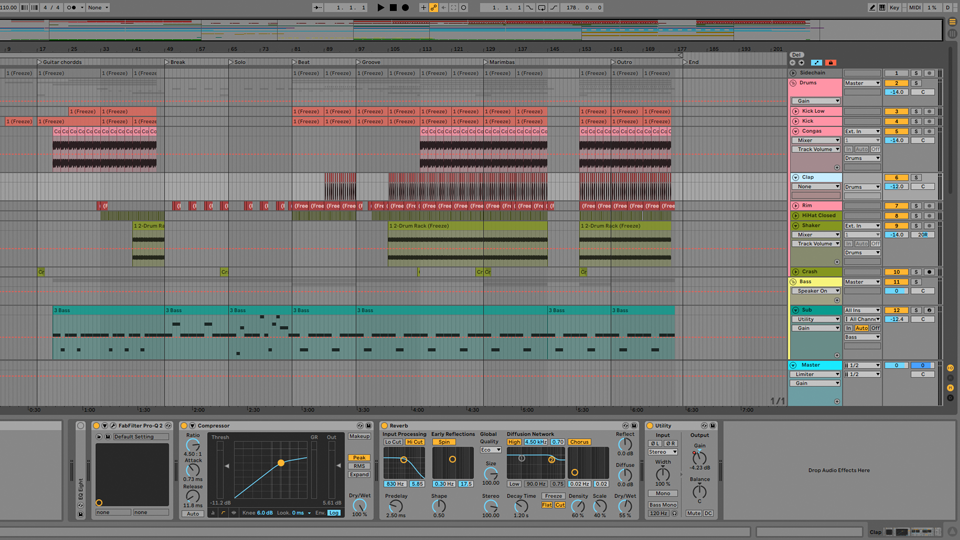Toggle track activator 10 on Crash
Image resolution: width=960 pixels, height=540 pixels.
coord(896,271)
